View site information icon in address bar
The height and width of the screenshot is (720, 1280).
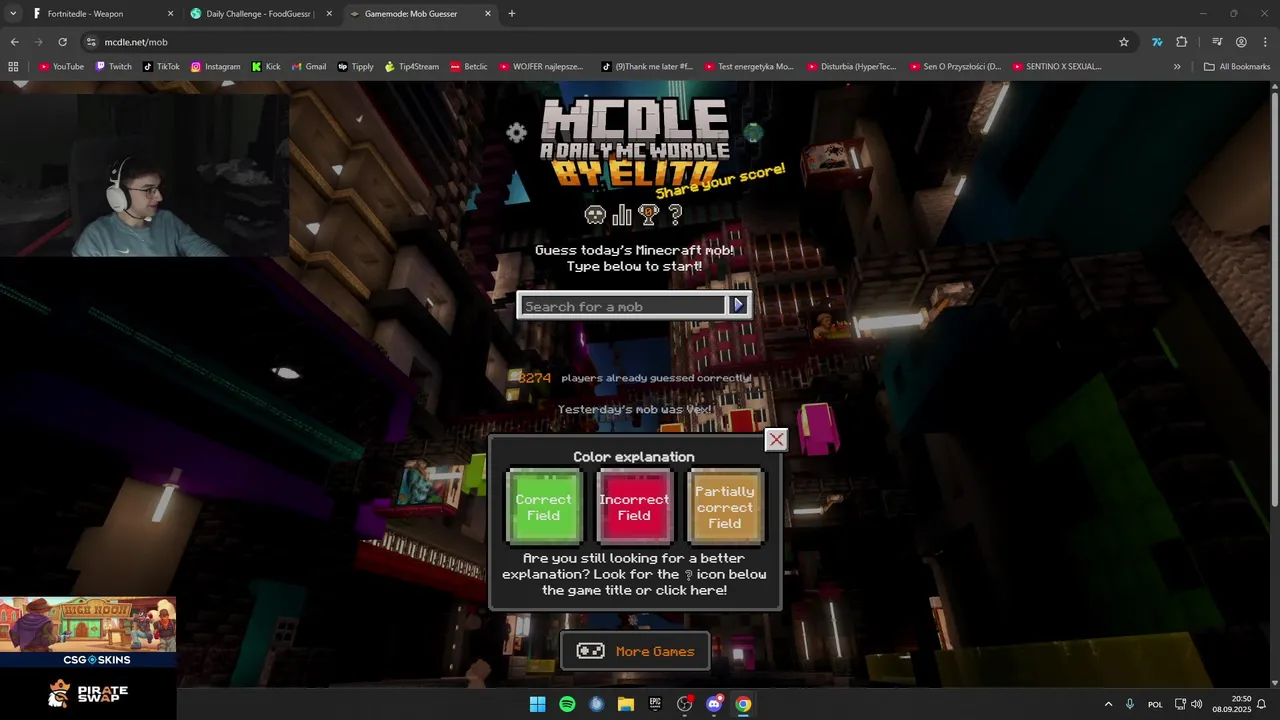click(92, 42)
